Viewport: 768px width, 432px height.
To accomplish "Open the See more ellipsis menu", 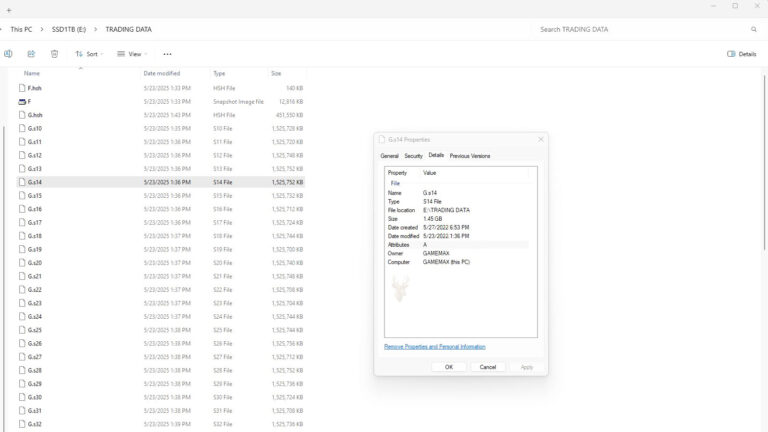I will (x=168, y=54).
